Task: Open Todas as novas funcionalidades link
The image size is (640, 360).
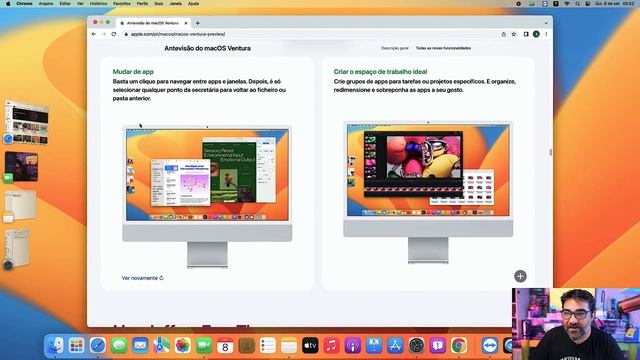Action: [x=443, y=48]
